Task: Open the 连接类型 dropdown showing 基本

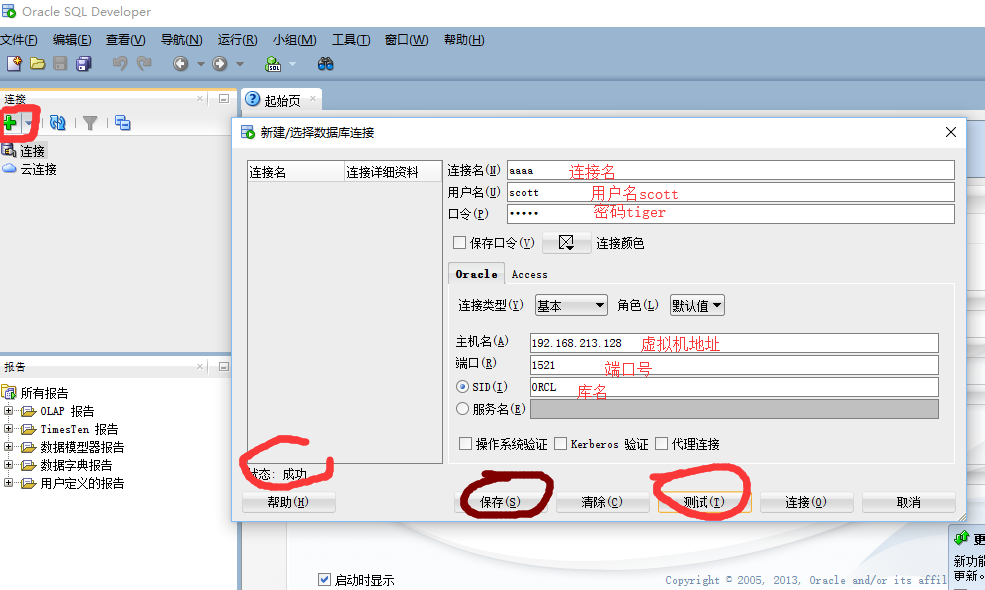Action: point(571,305)
